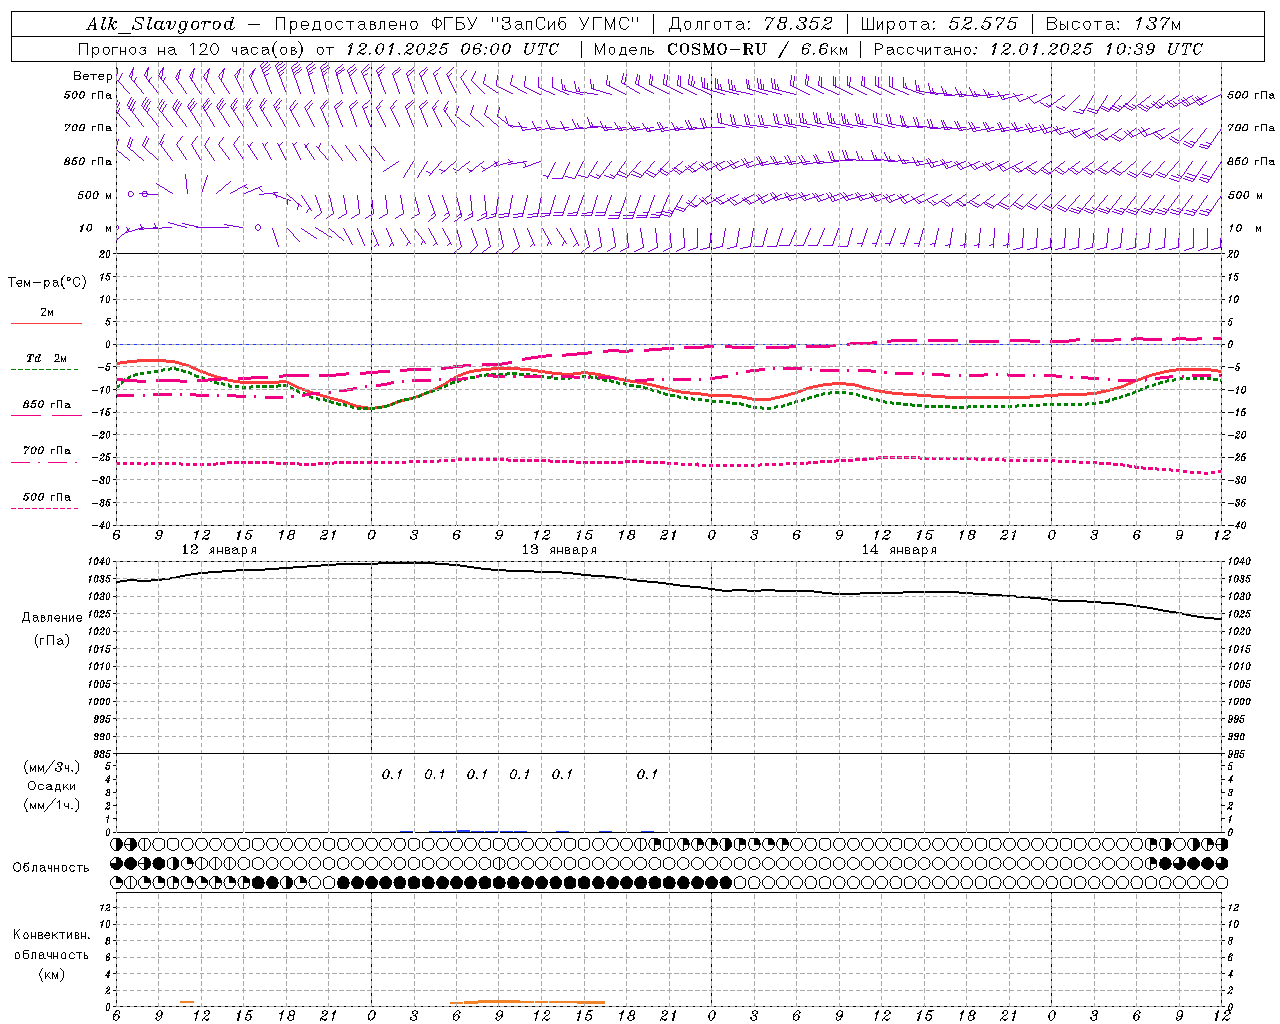
Task: Select the forecast start time 12.01.2025 06:00 UTC
Action: (x=452, y=49)
